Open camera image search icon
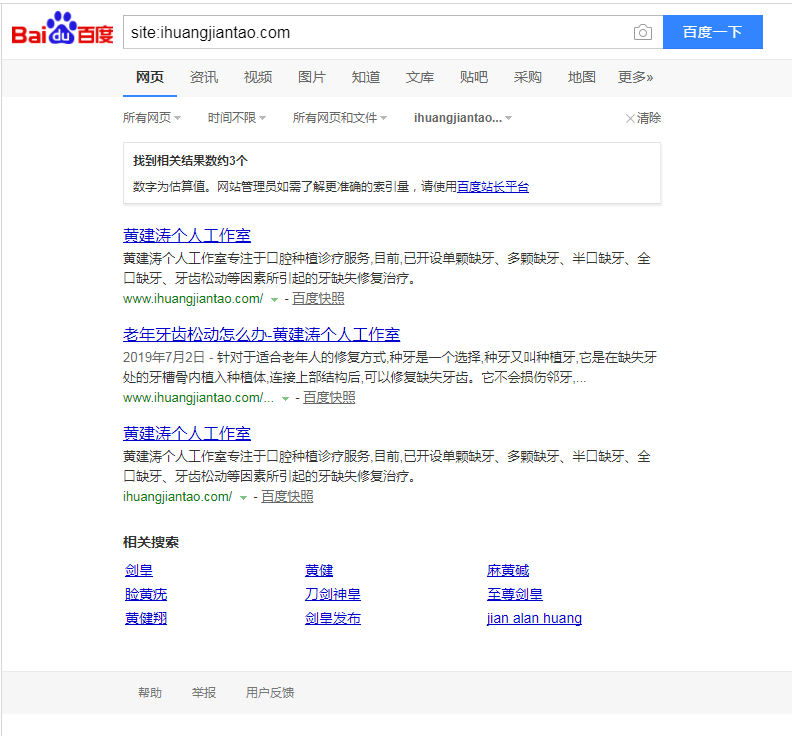 (x=642, y=32)
